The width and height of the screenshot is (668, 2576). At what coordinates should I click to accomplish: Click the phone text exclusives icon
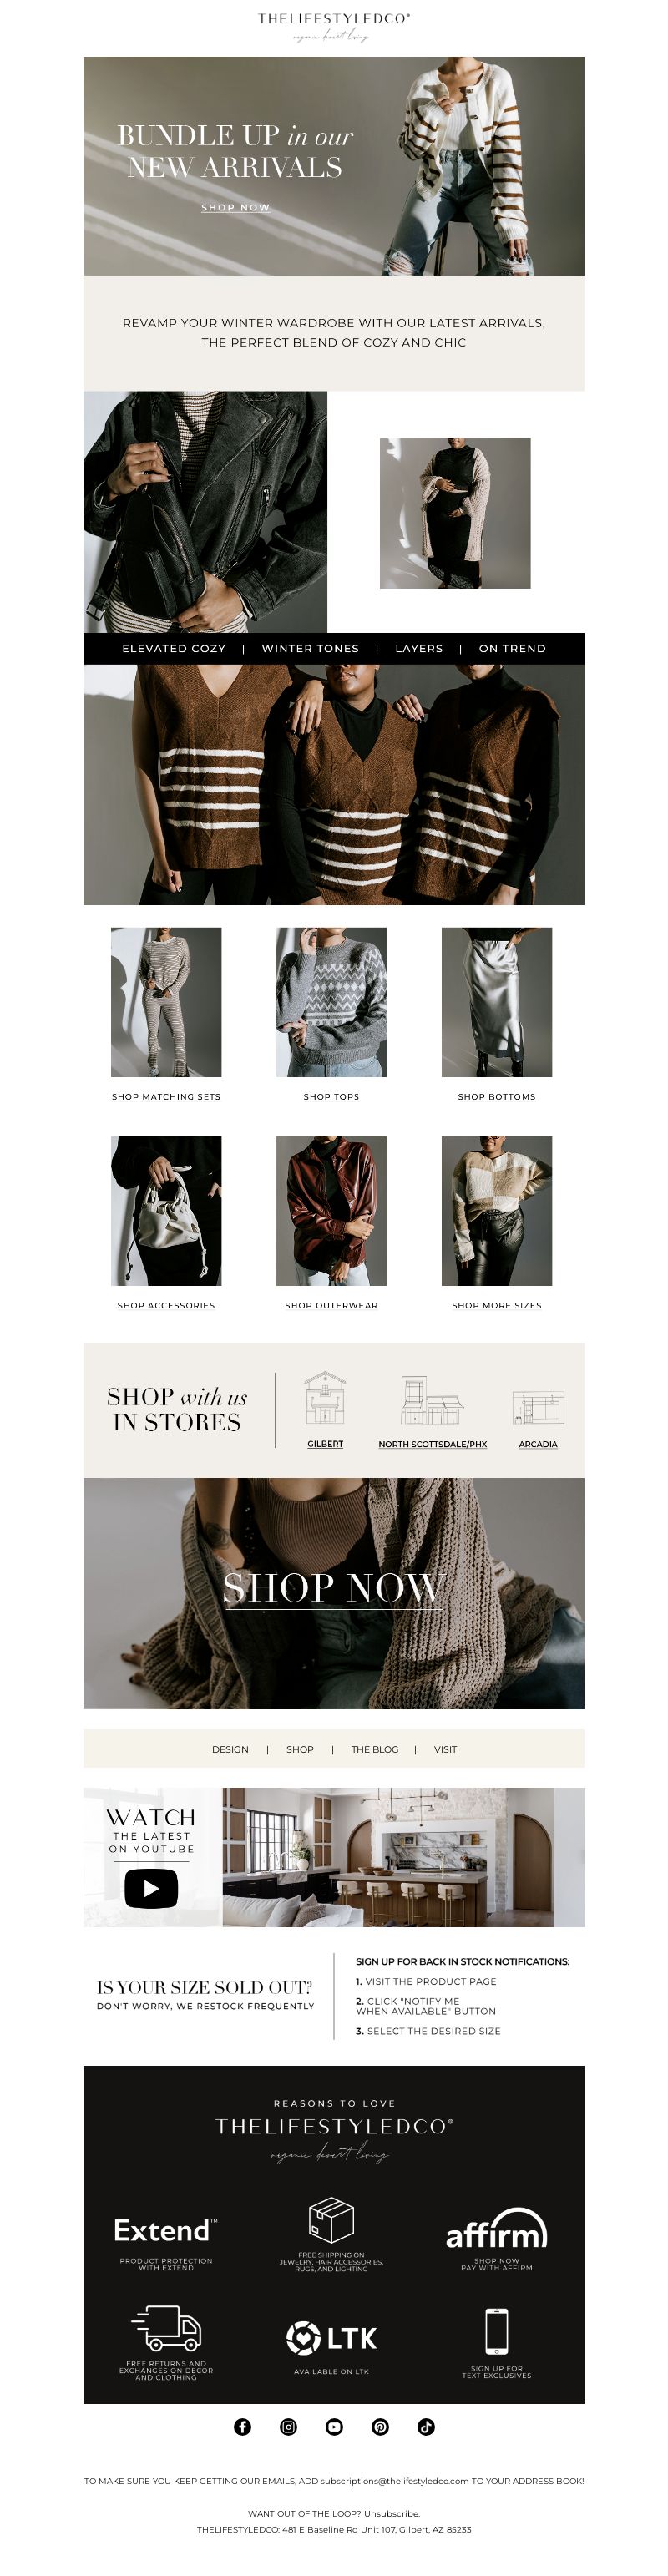pos(496,2331)
